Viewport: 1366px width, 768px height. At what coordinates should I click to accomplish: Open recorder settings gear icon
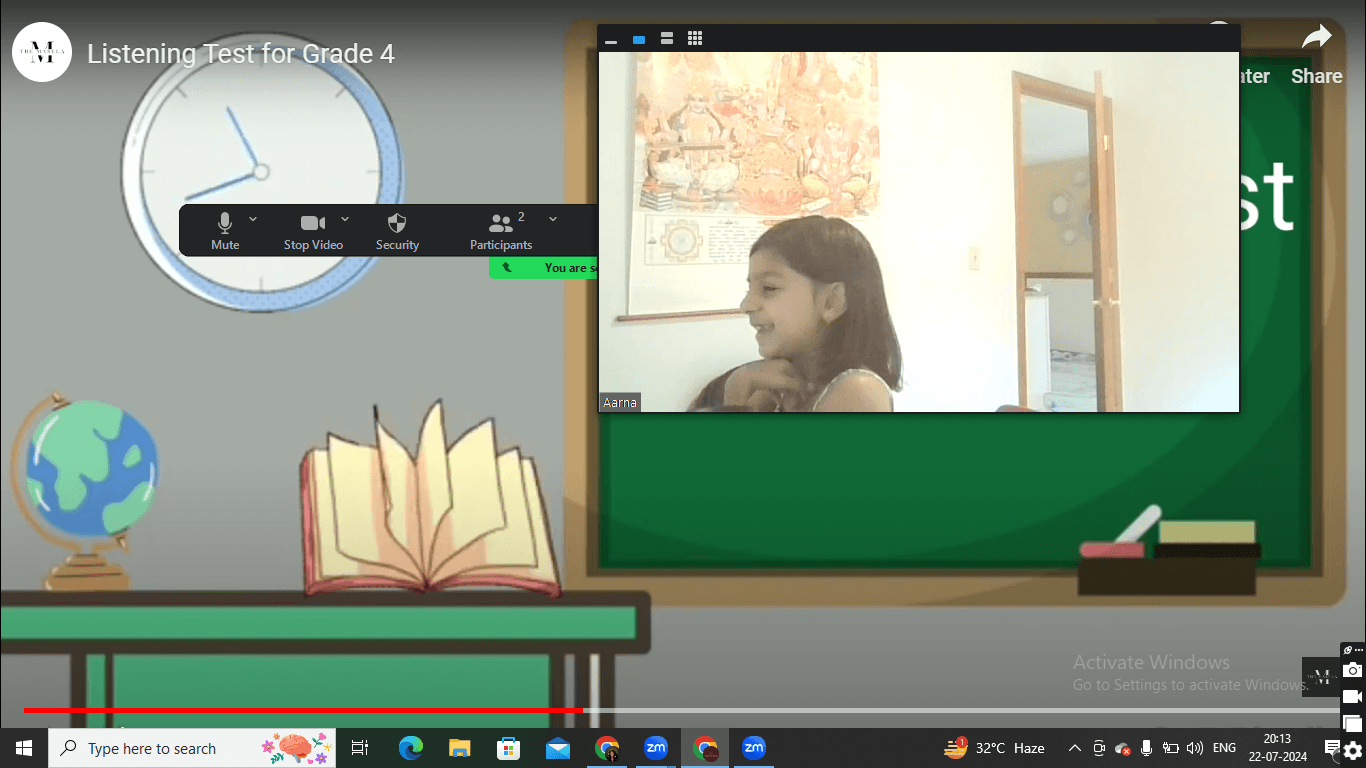click(1352, 752)
